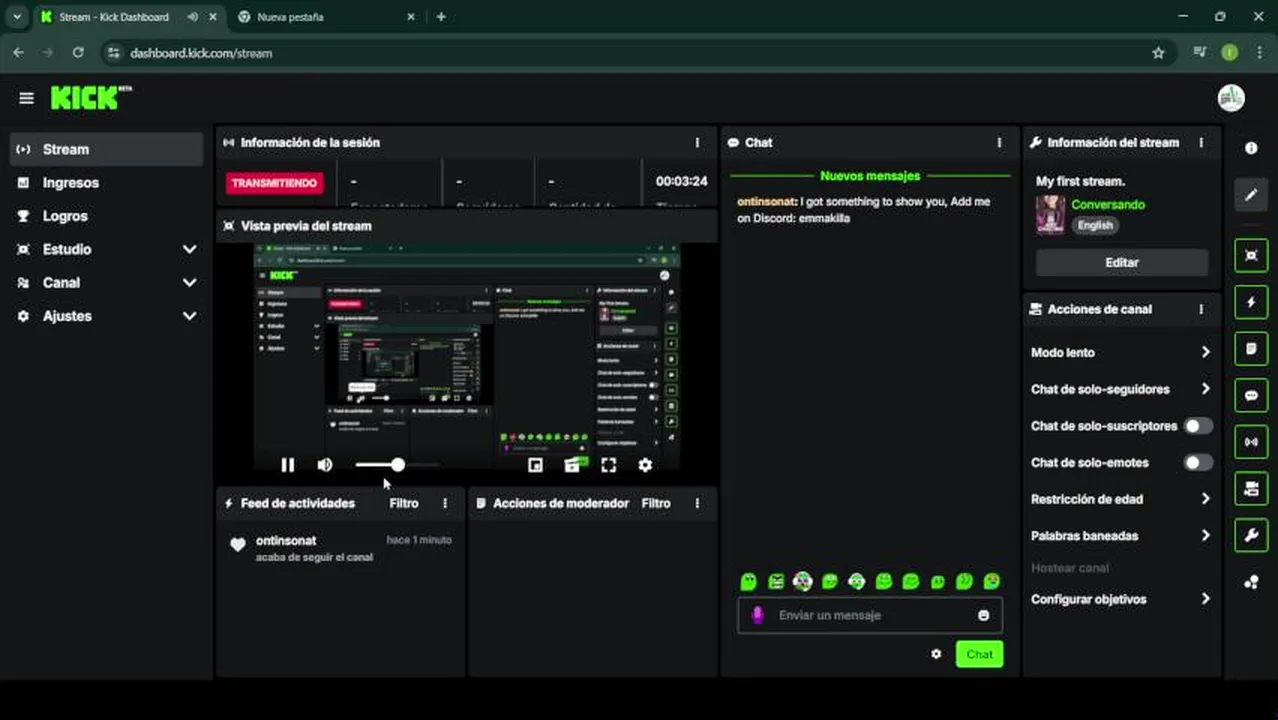Enable picture-in-picture on the preview
1278x720 pixels.
[535, 465]
